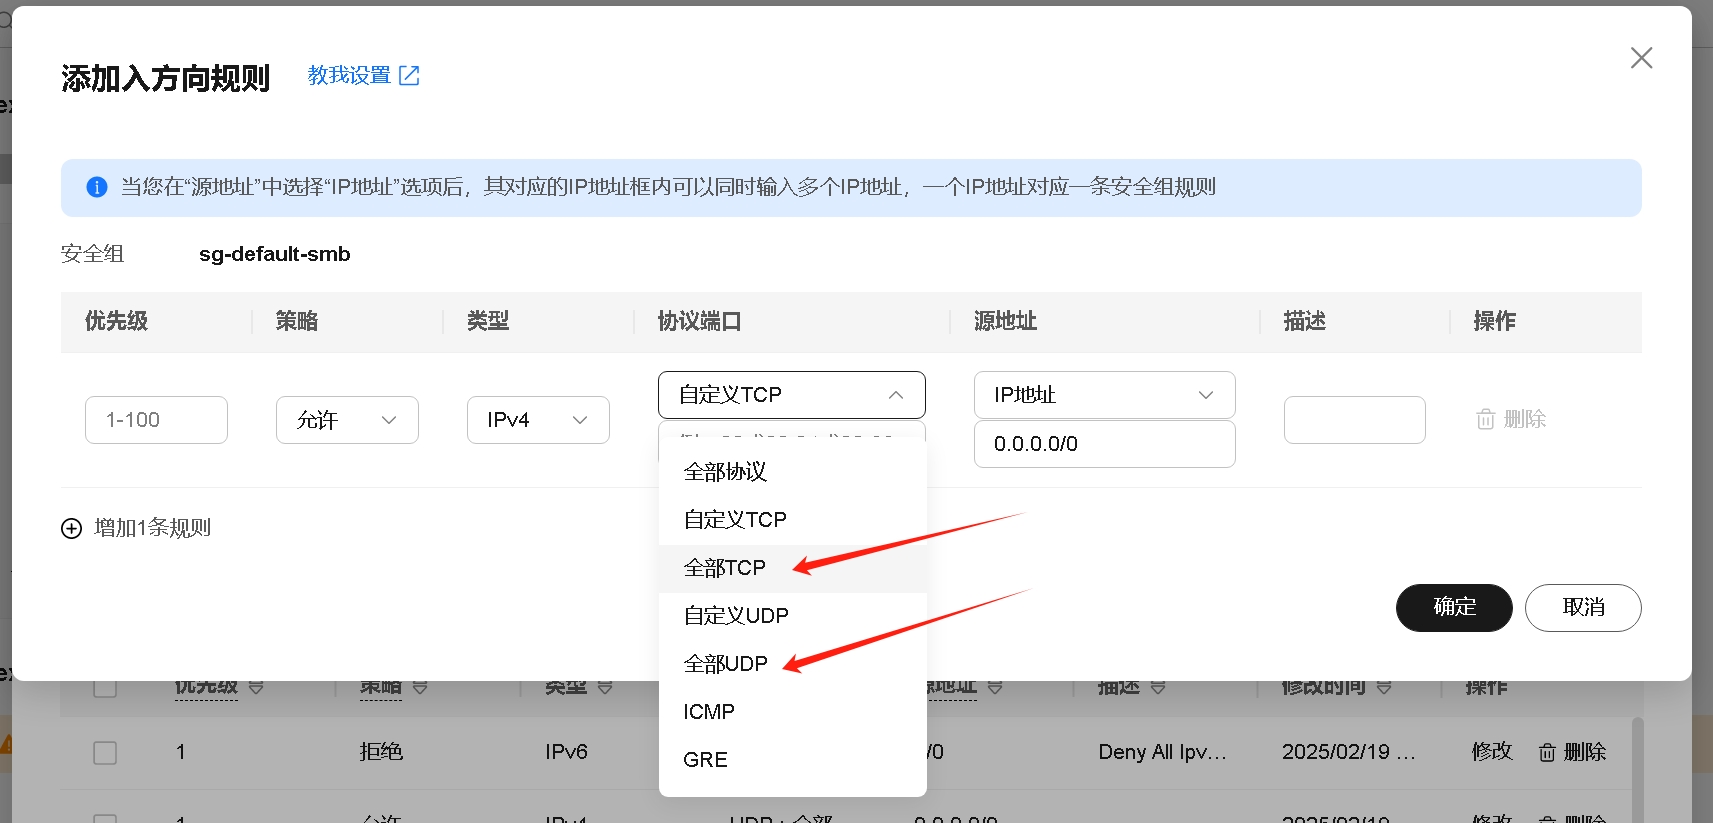Click the trash icon beside 删除 in dialog

click(1486, 419)
